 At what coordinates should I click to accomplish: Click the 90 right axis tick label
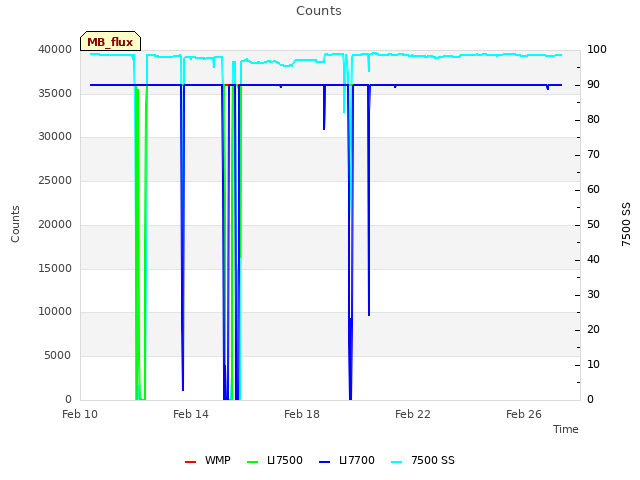click(x=593, y=84)
